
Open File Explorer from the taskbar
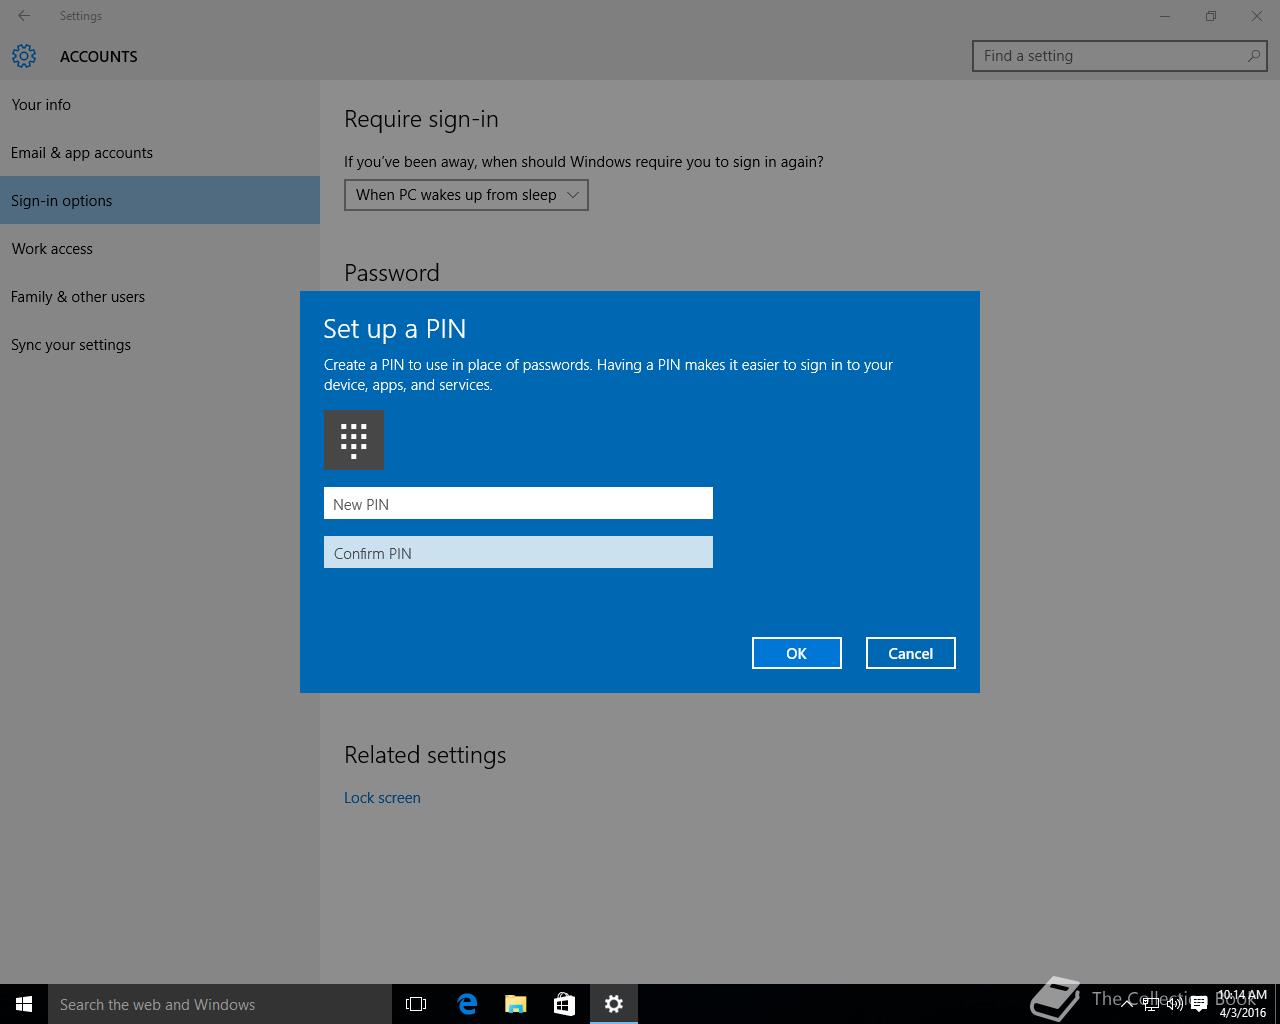[x=516, y=1004]
